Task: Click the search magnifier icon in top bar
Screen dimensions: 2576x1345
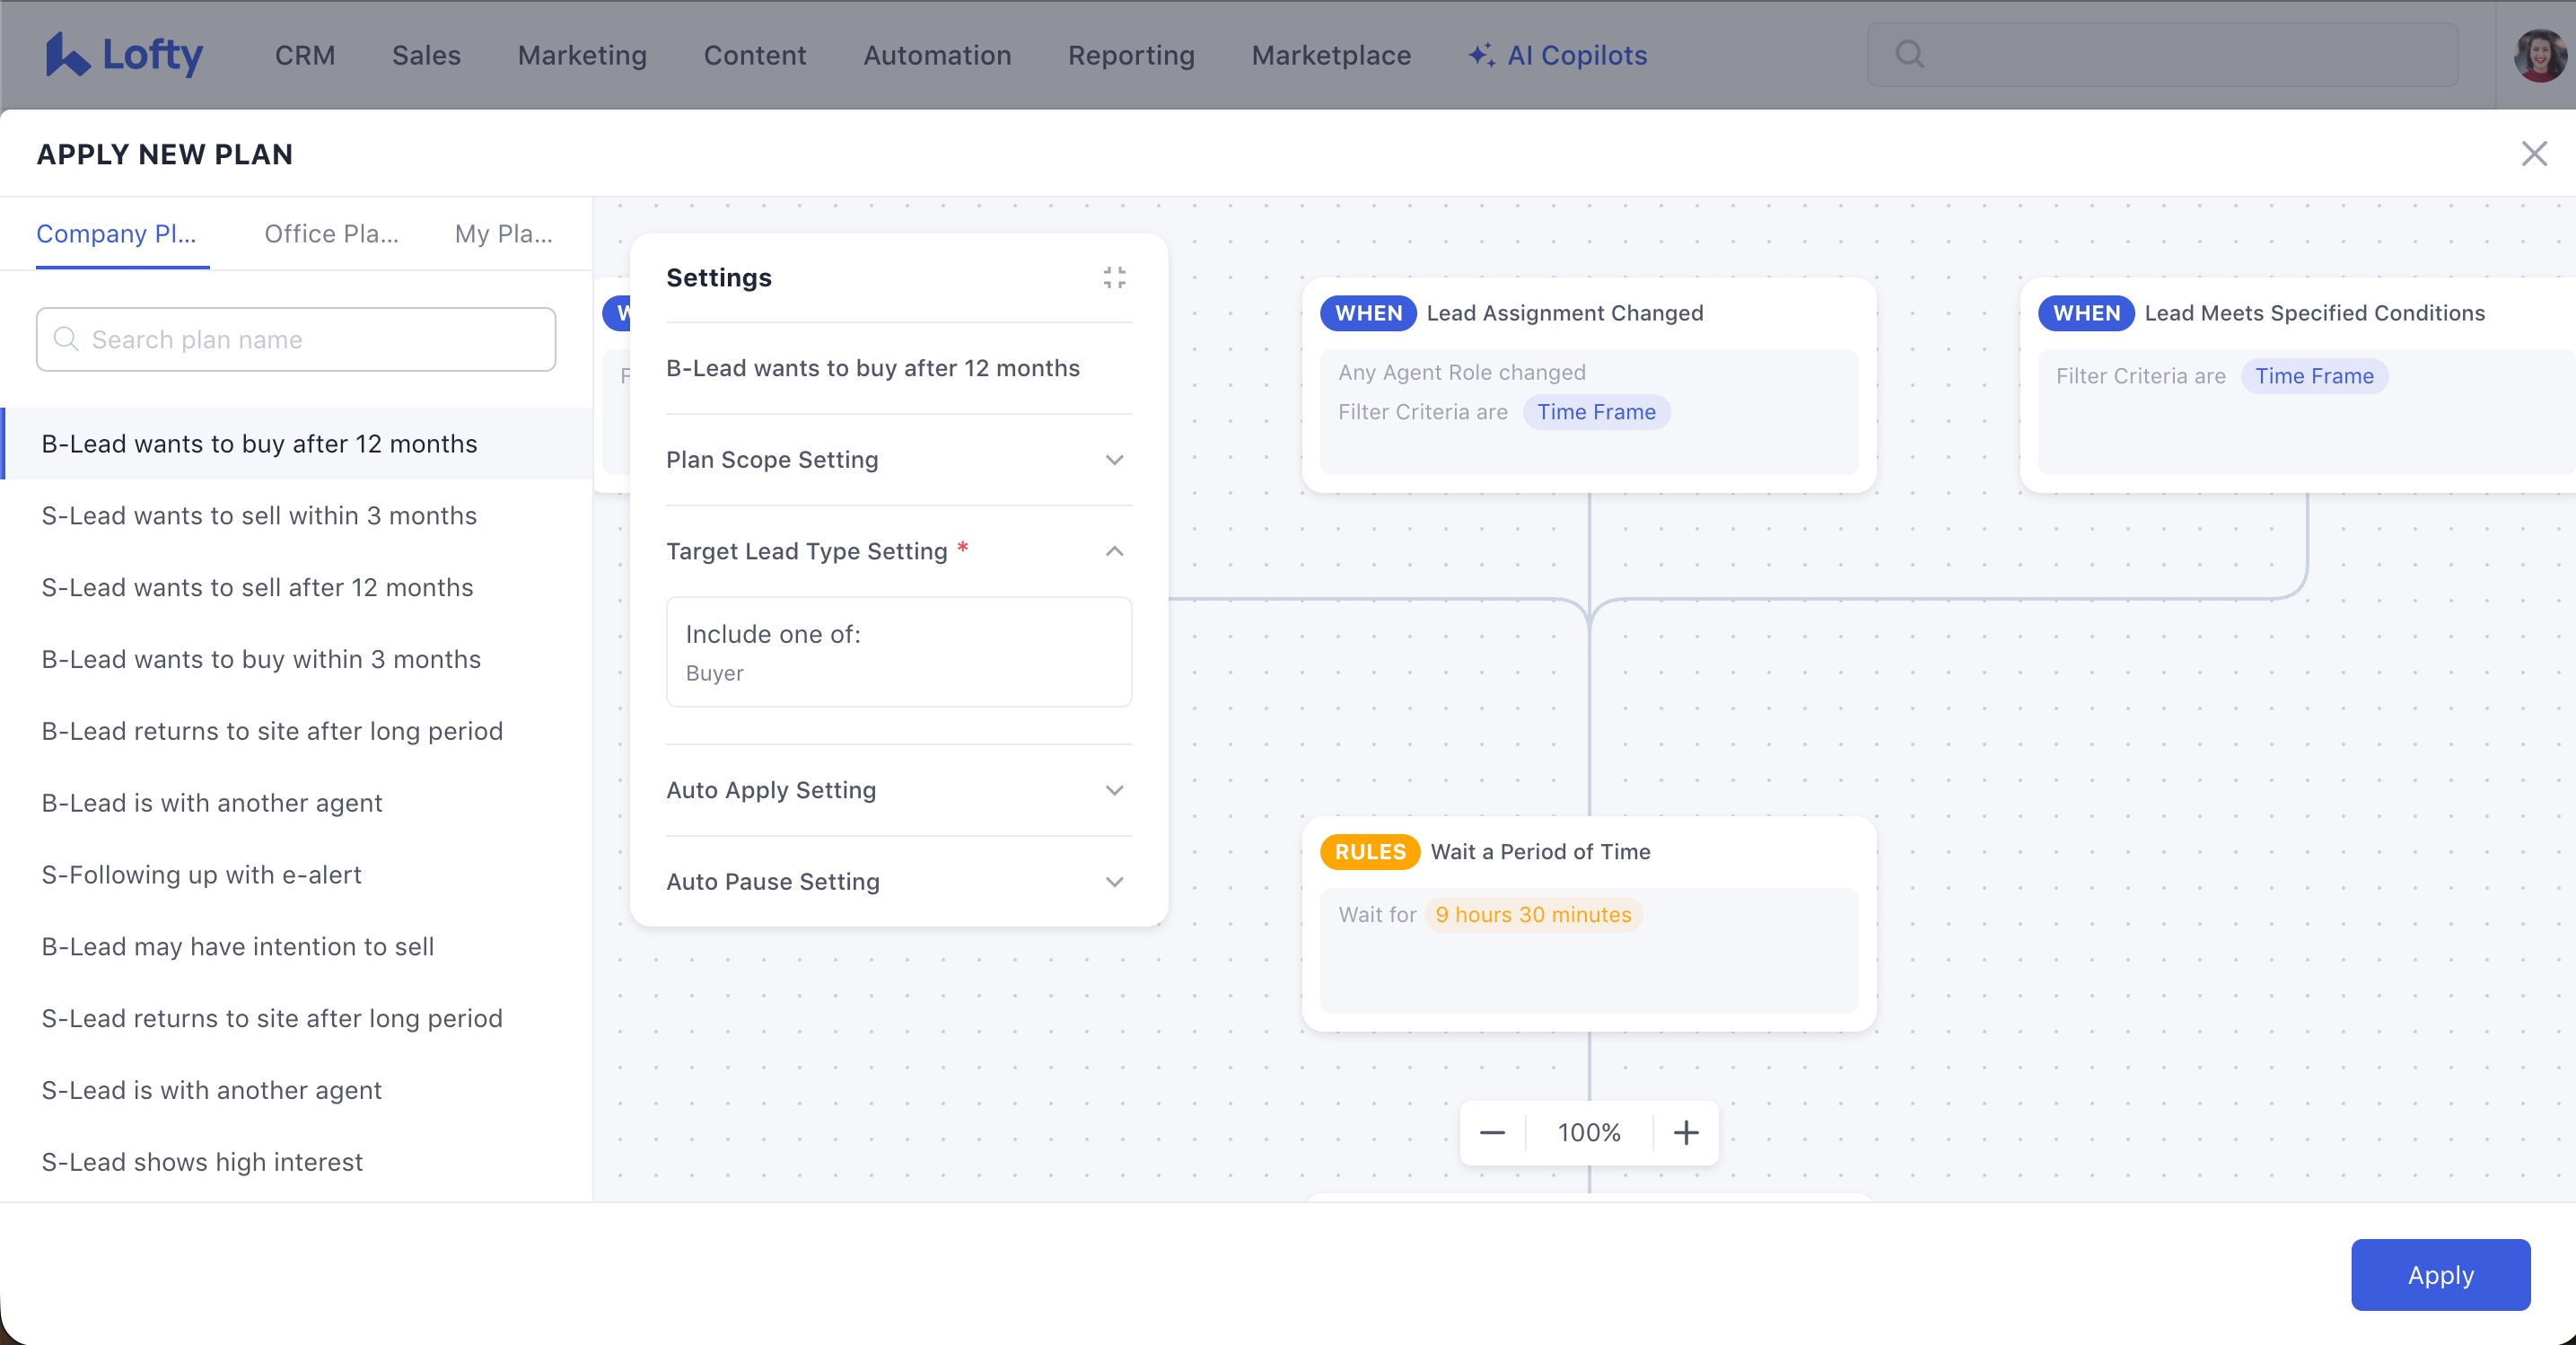Action: (x=1909, y=54)
